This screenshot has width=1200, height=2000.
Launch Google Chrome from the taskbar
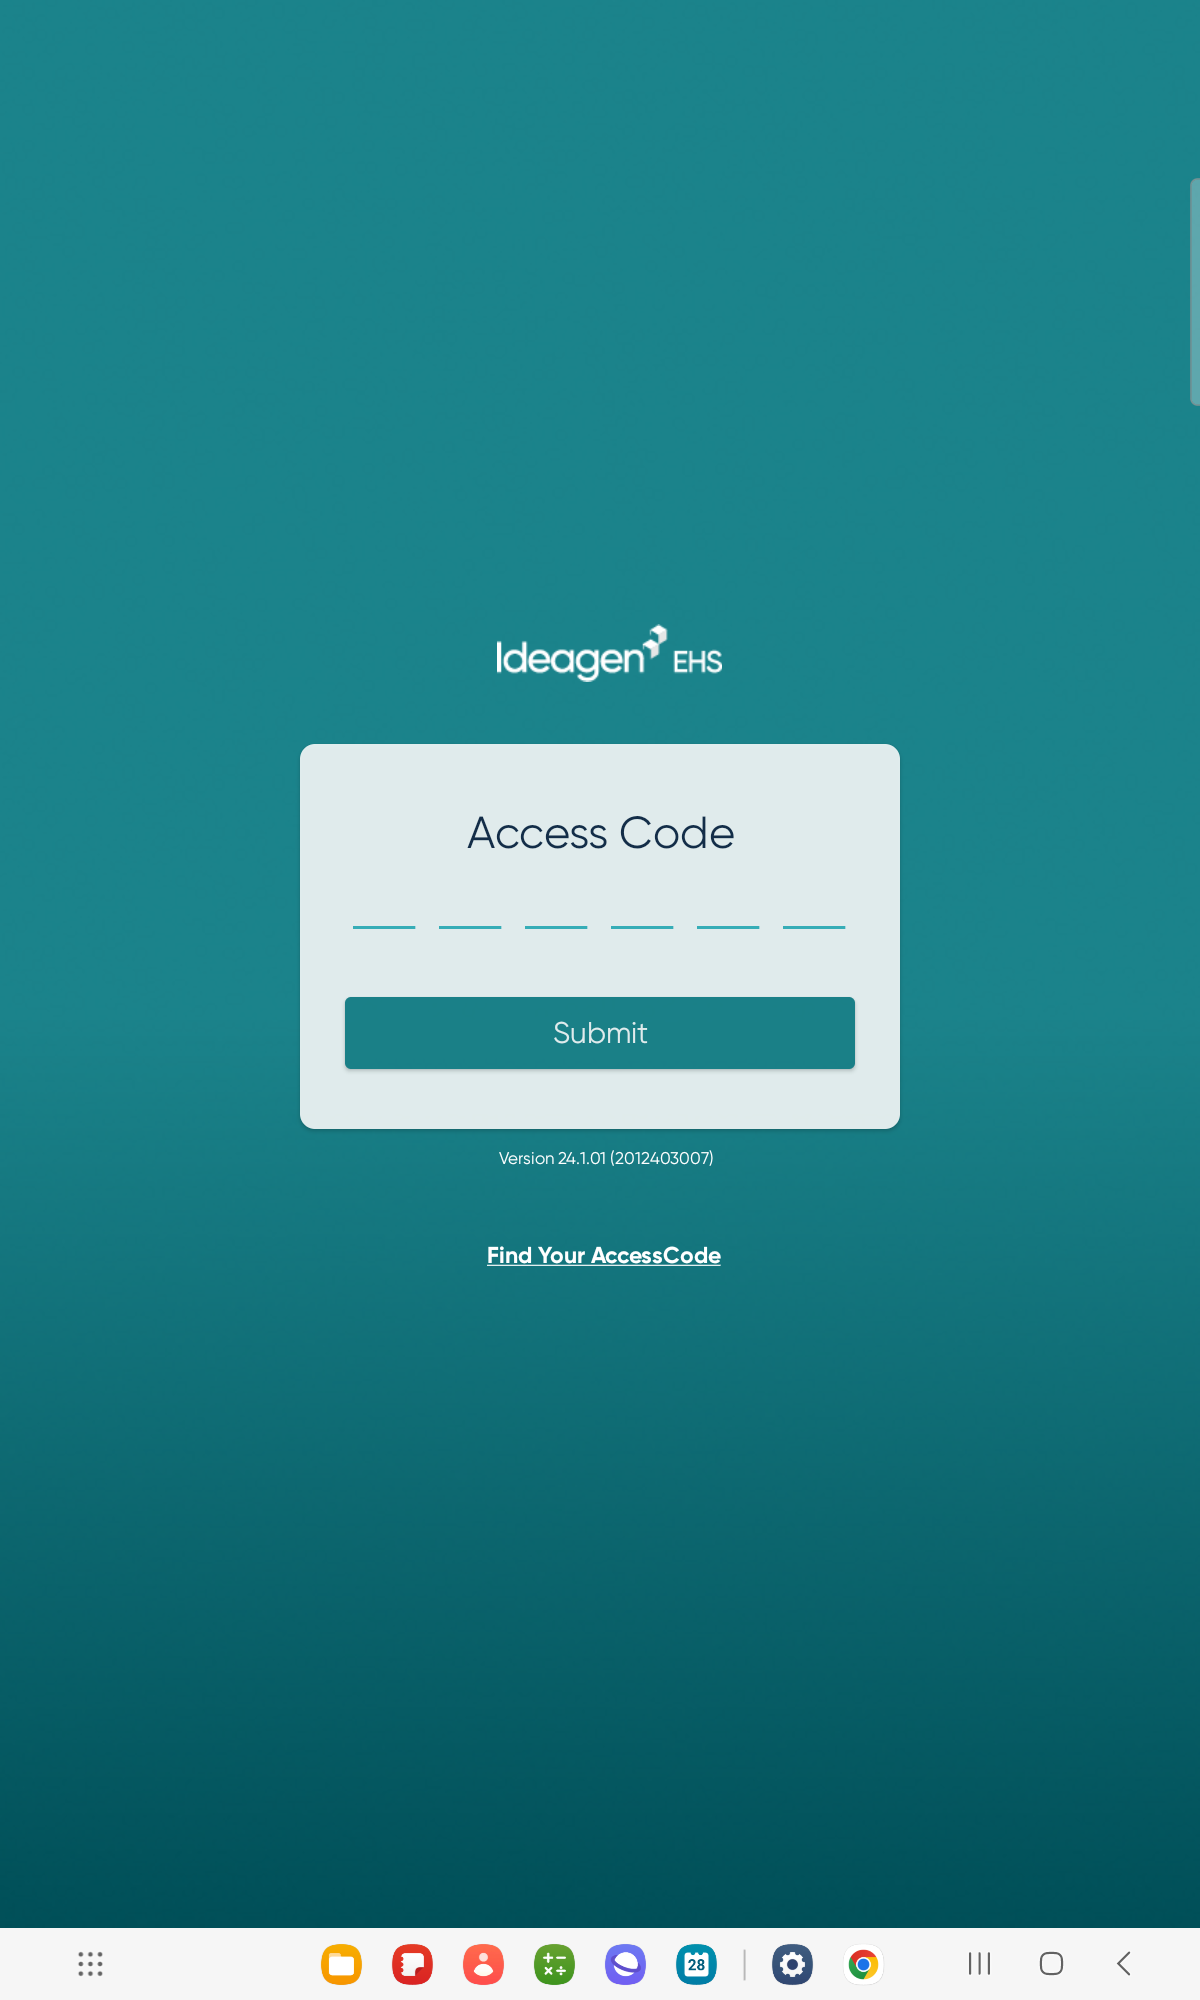(863, 1964)
